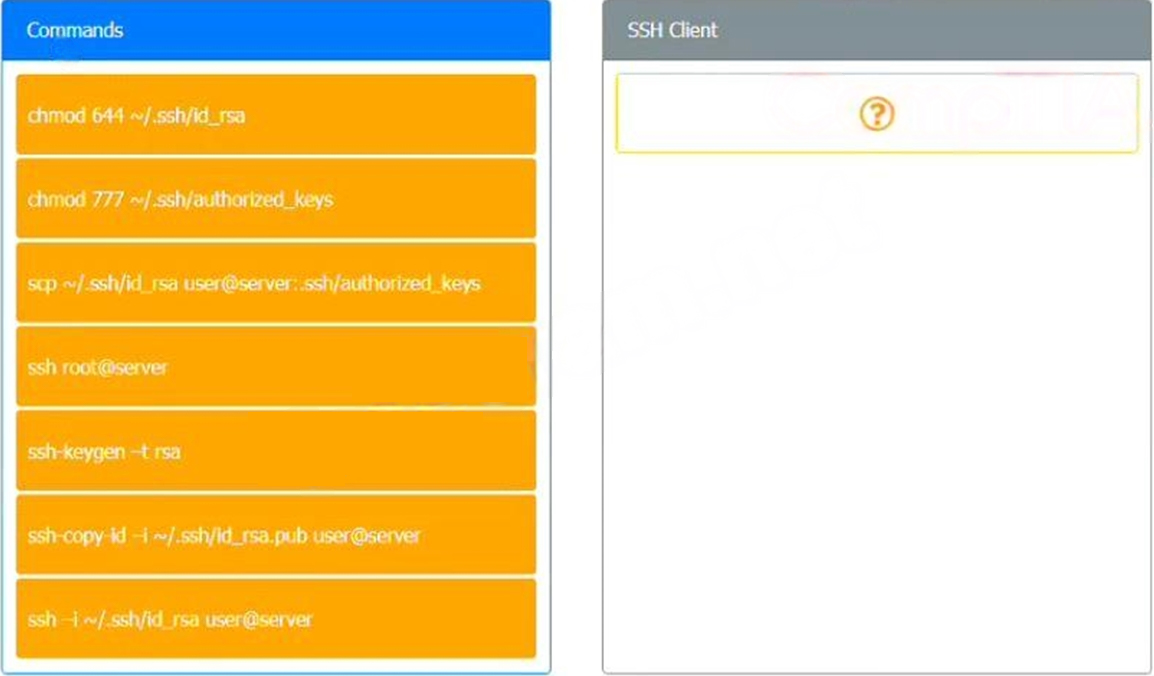Select the chmod 644 ~/.ssh/id_rsa command

click(276, 115)
